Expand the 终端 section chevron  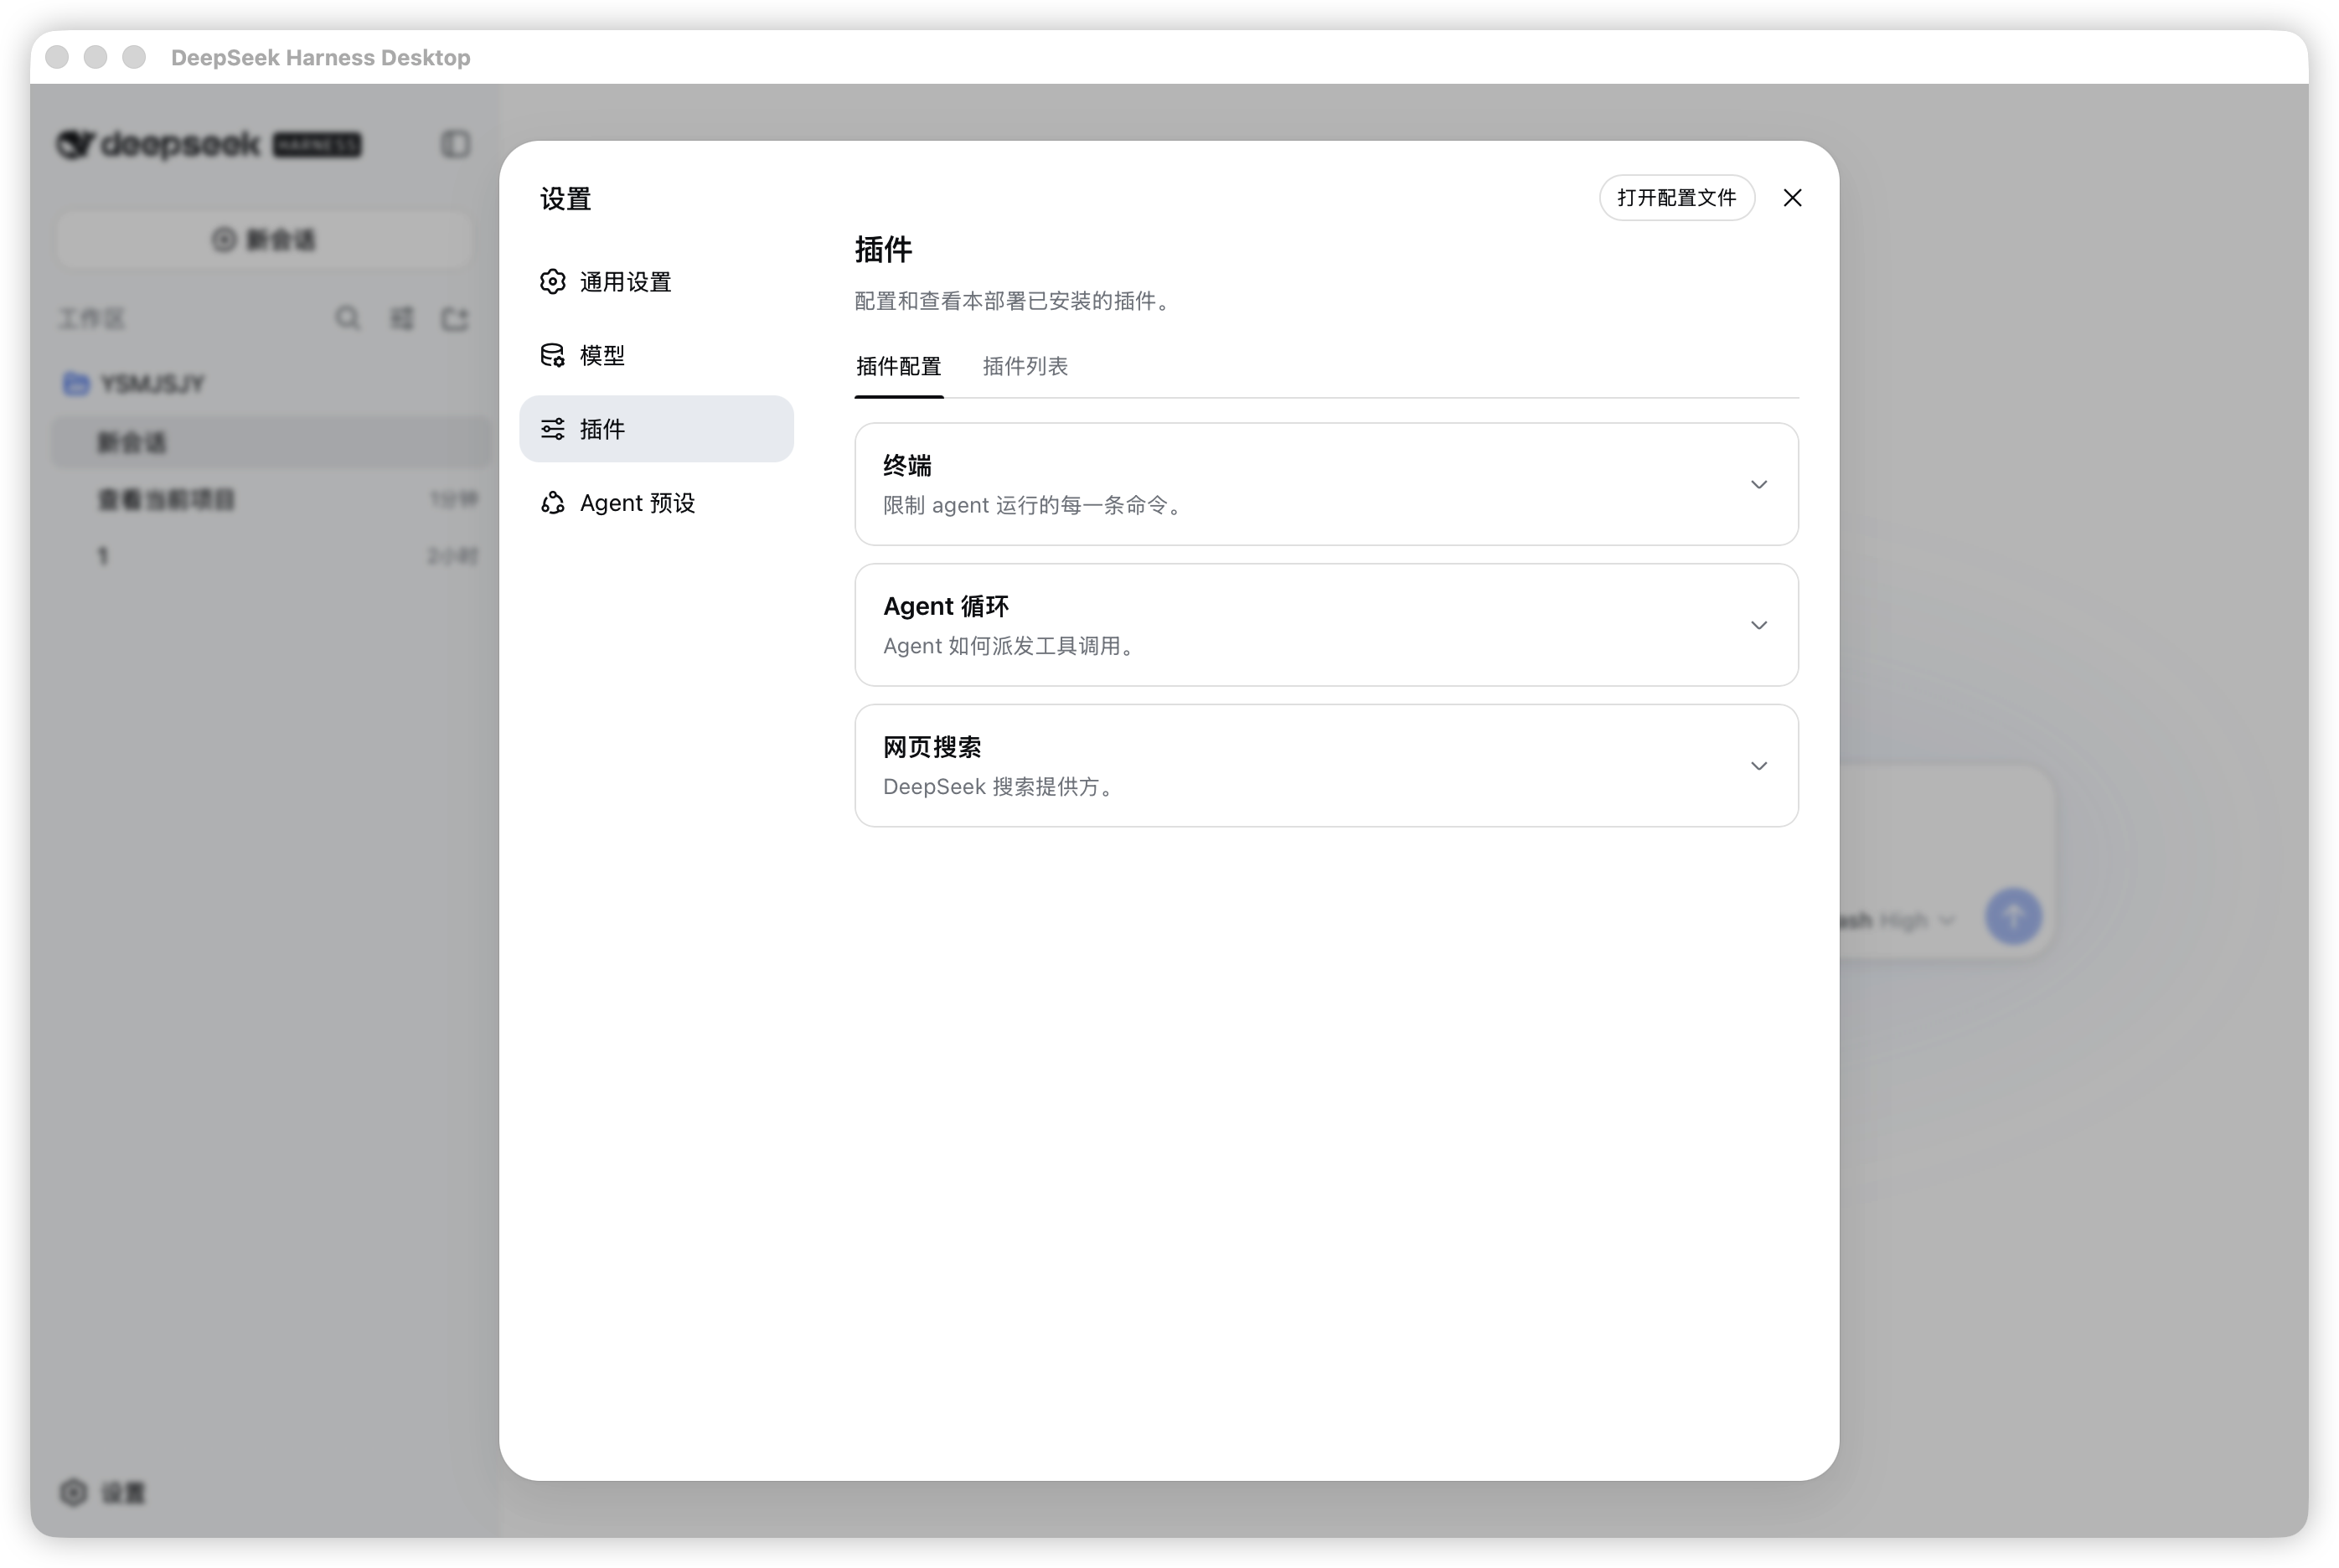[1758, 485]
